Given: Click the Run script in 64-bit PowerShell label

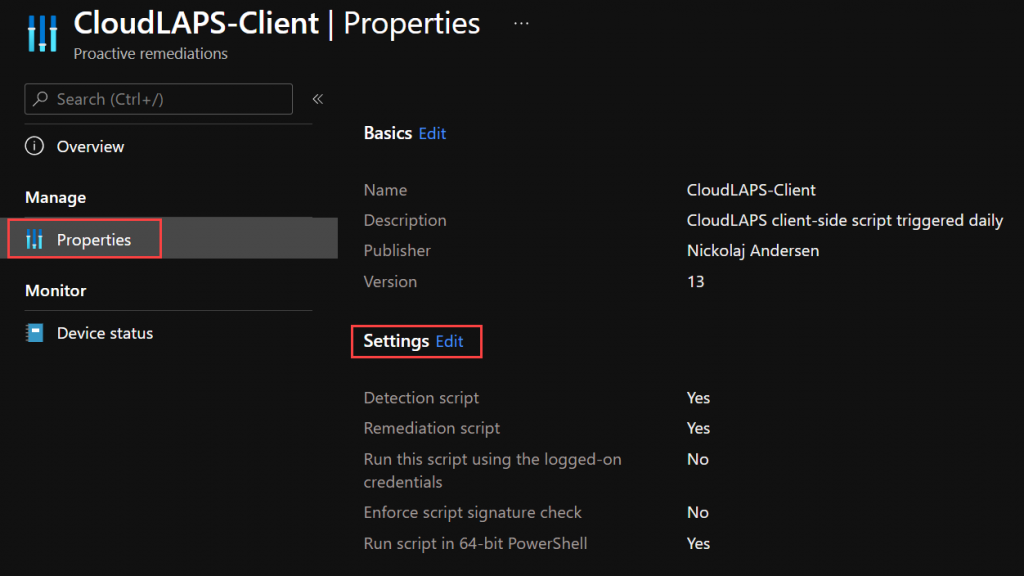Looking at the screenshot, I should (475, 543).
